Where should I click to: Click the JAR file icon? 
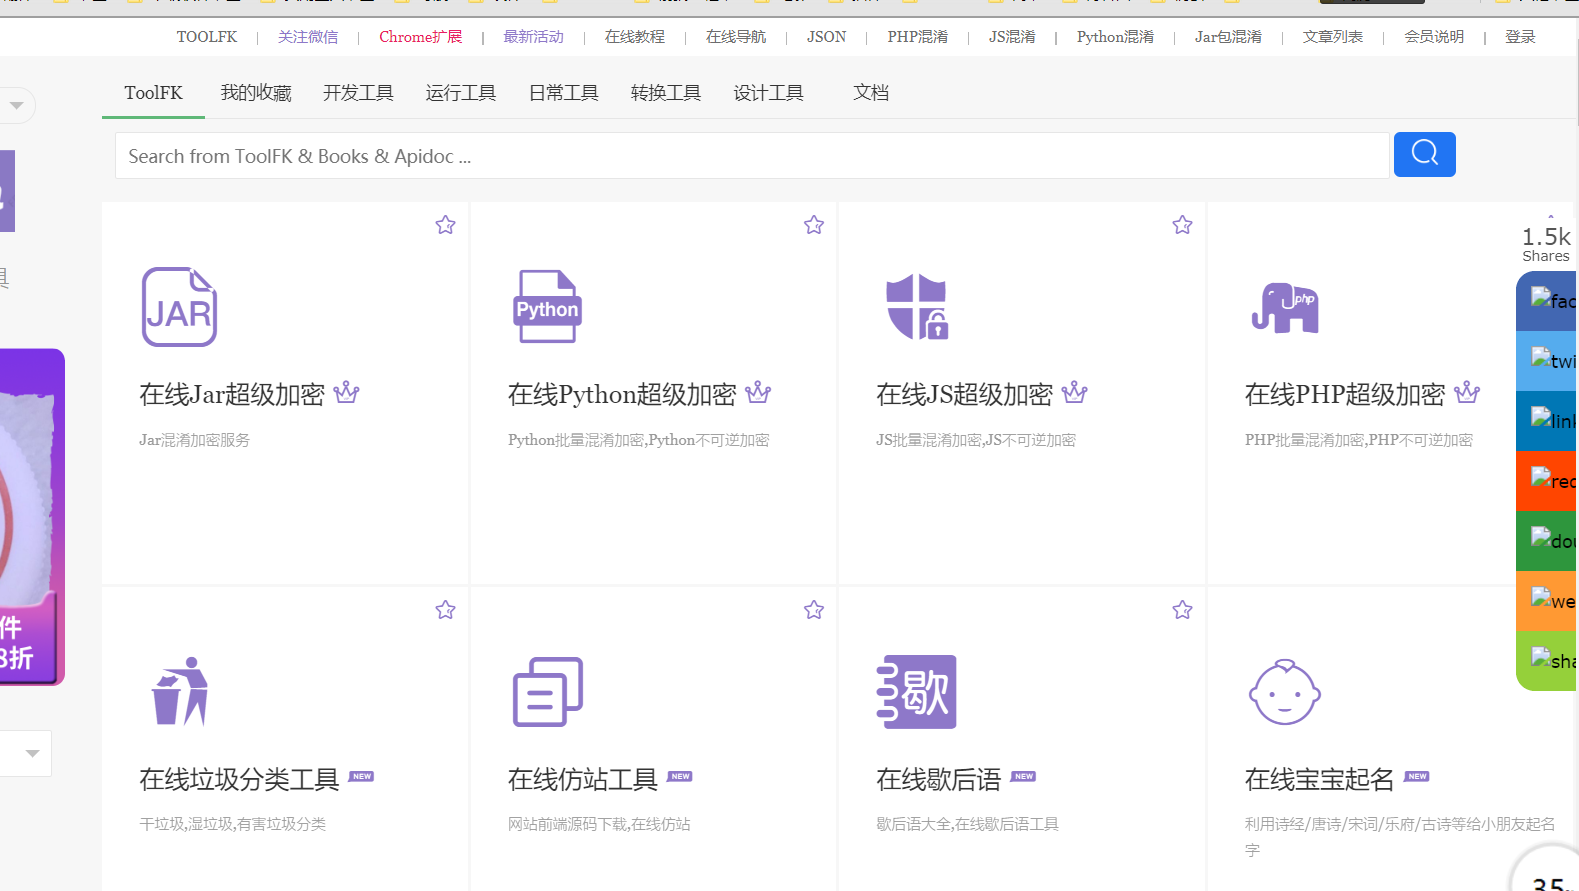pos(179,307)
